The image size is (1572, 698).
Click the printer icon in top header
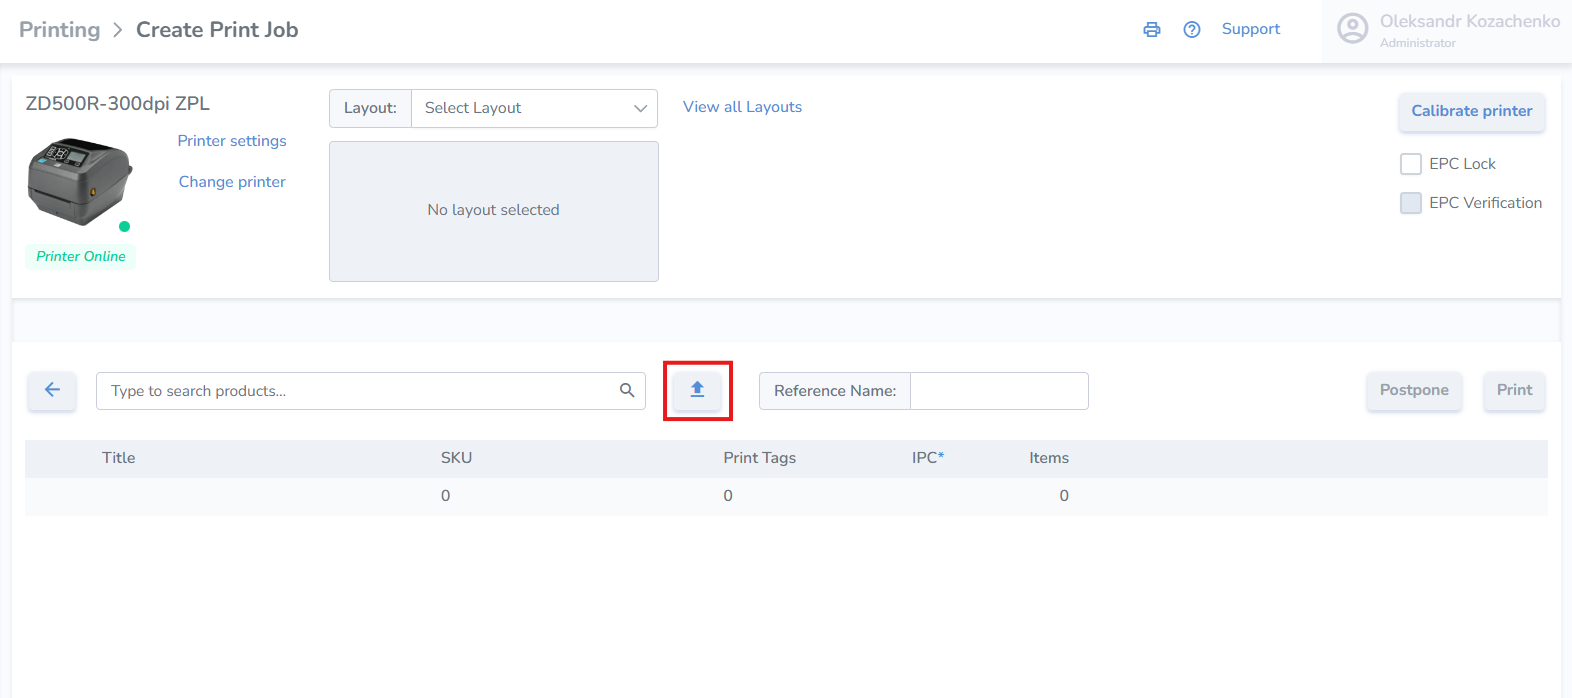[x=1152, y=30]
